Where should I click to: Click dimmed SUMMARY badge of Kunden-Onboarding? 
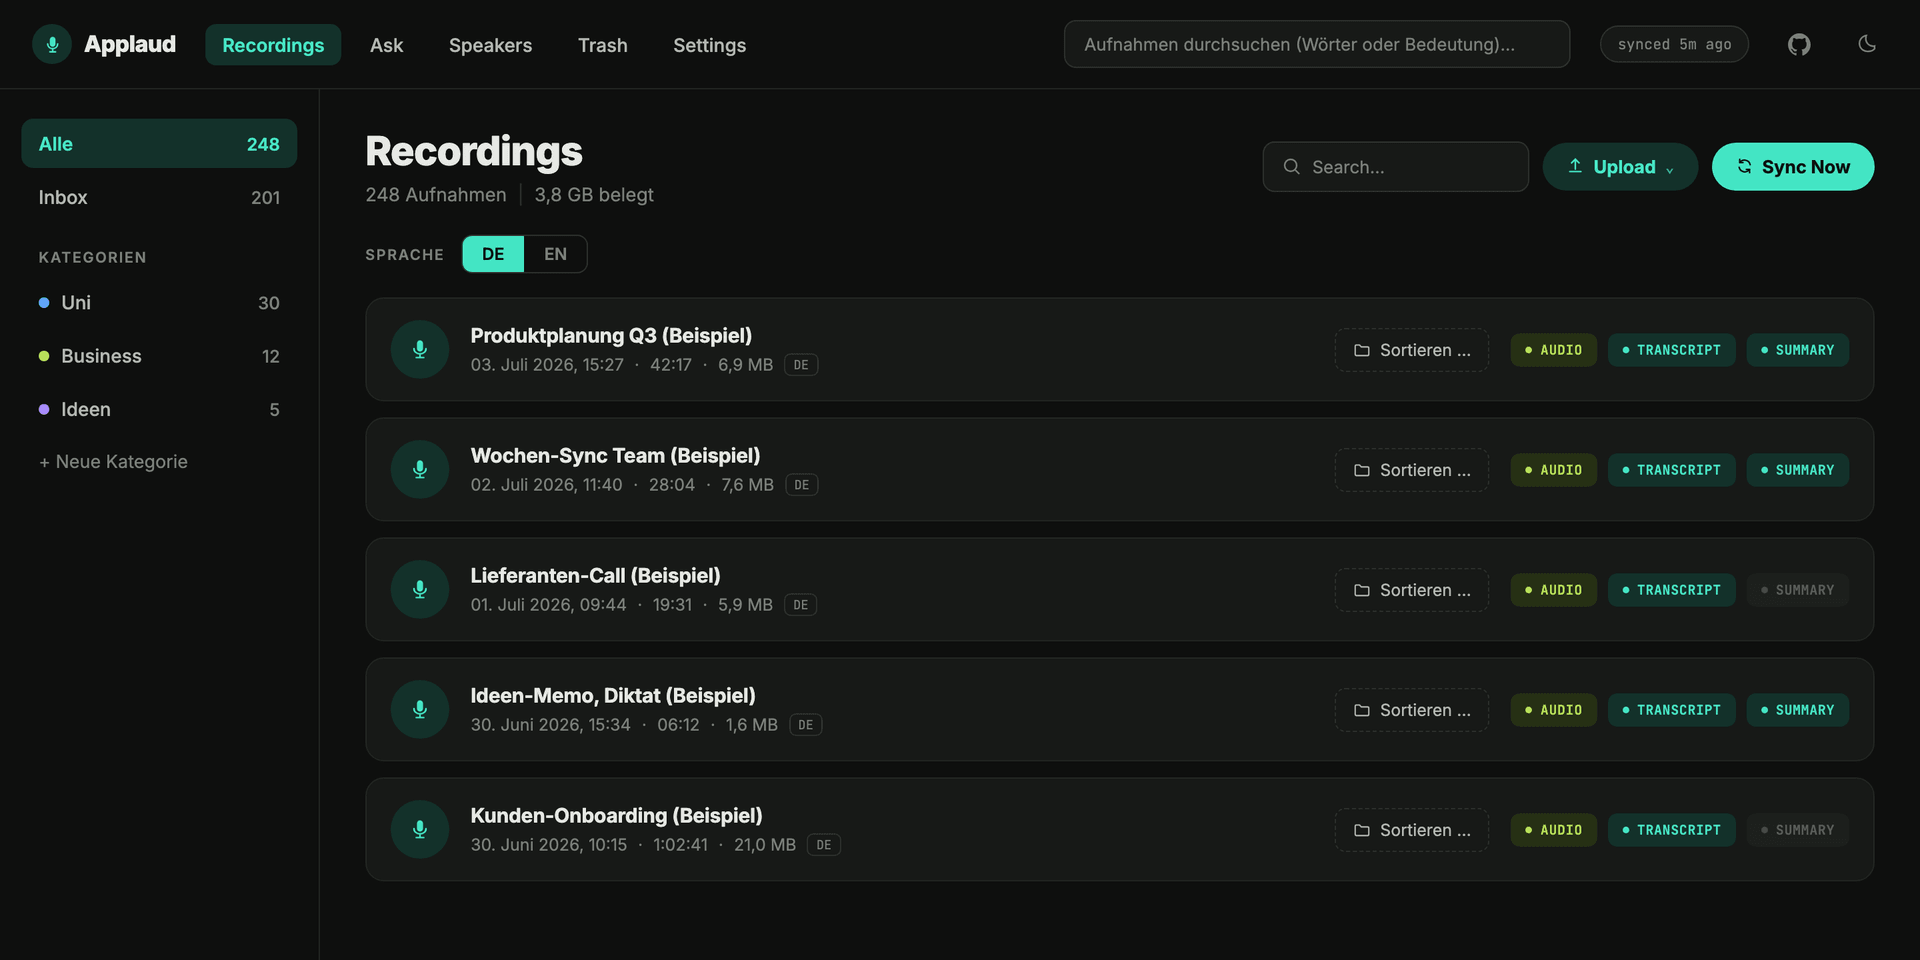[1797, 830]
